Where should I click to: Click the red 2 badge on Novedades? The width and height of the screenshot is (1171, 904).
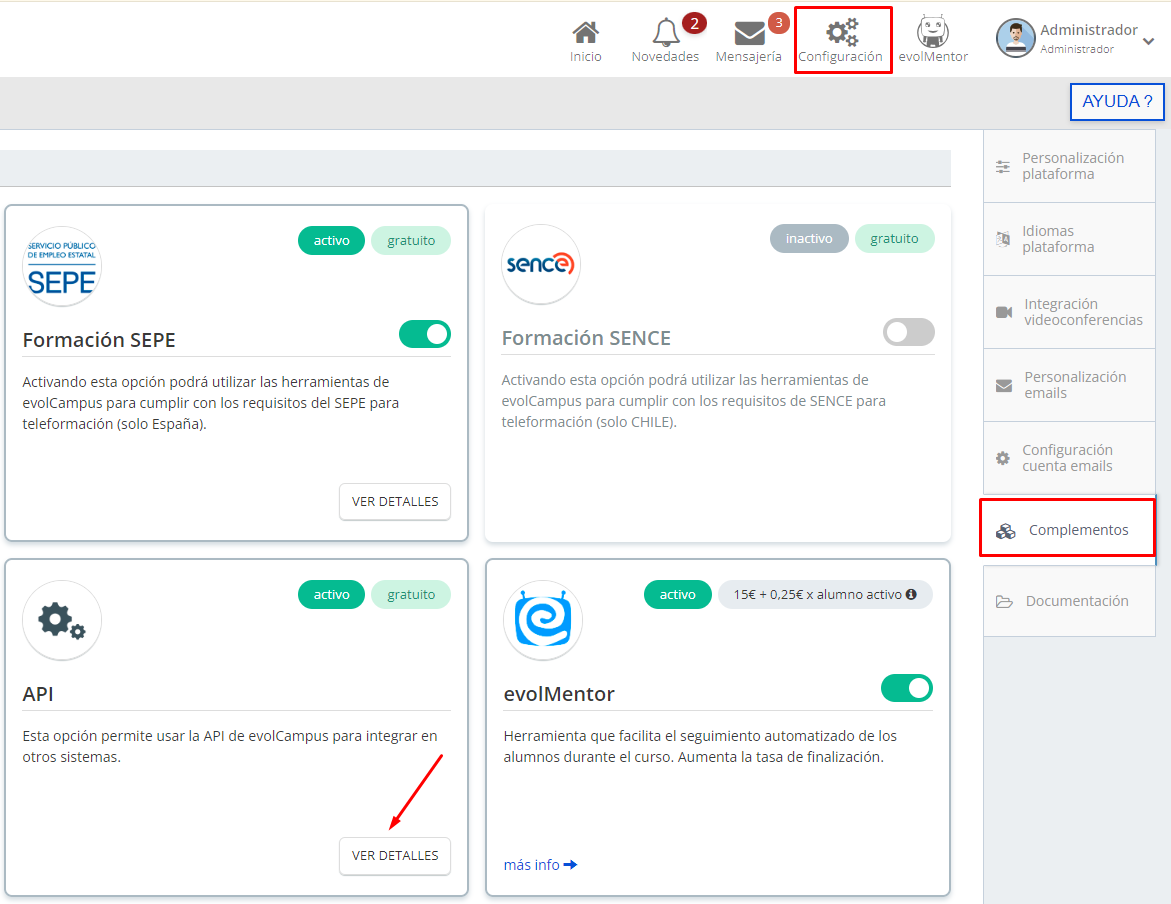pos(695,23)
